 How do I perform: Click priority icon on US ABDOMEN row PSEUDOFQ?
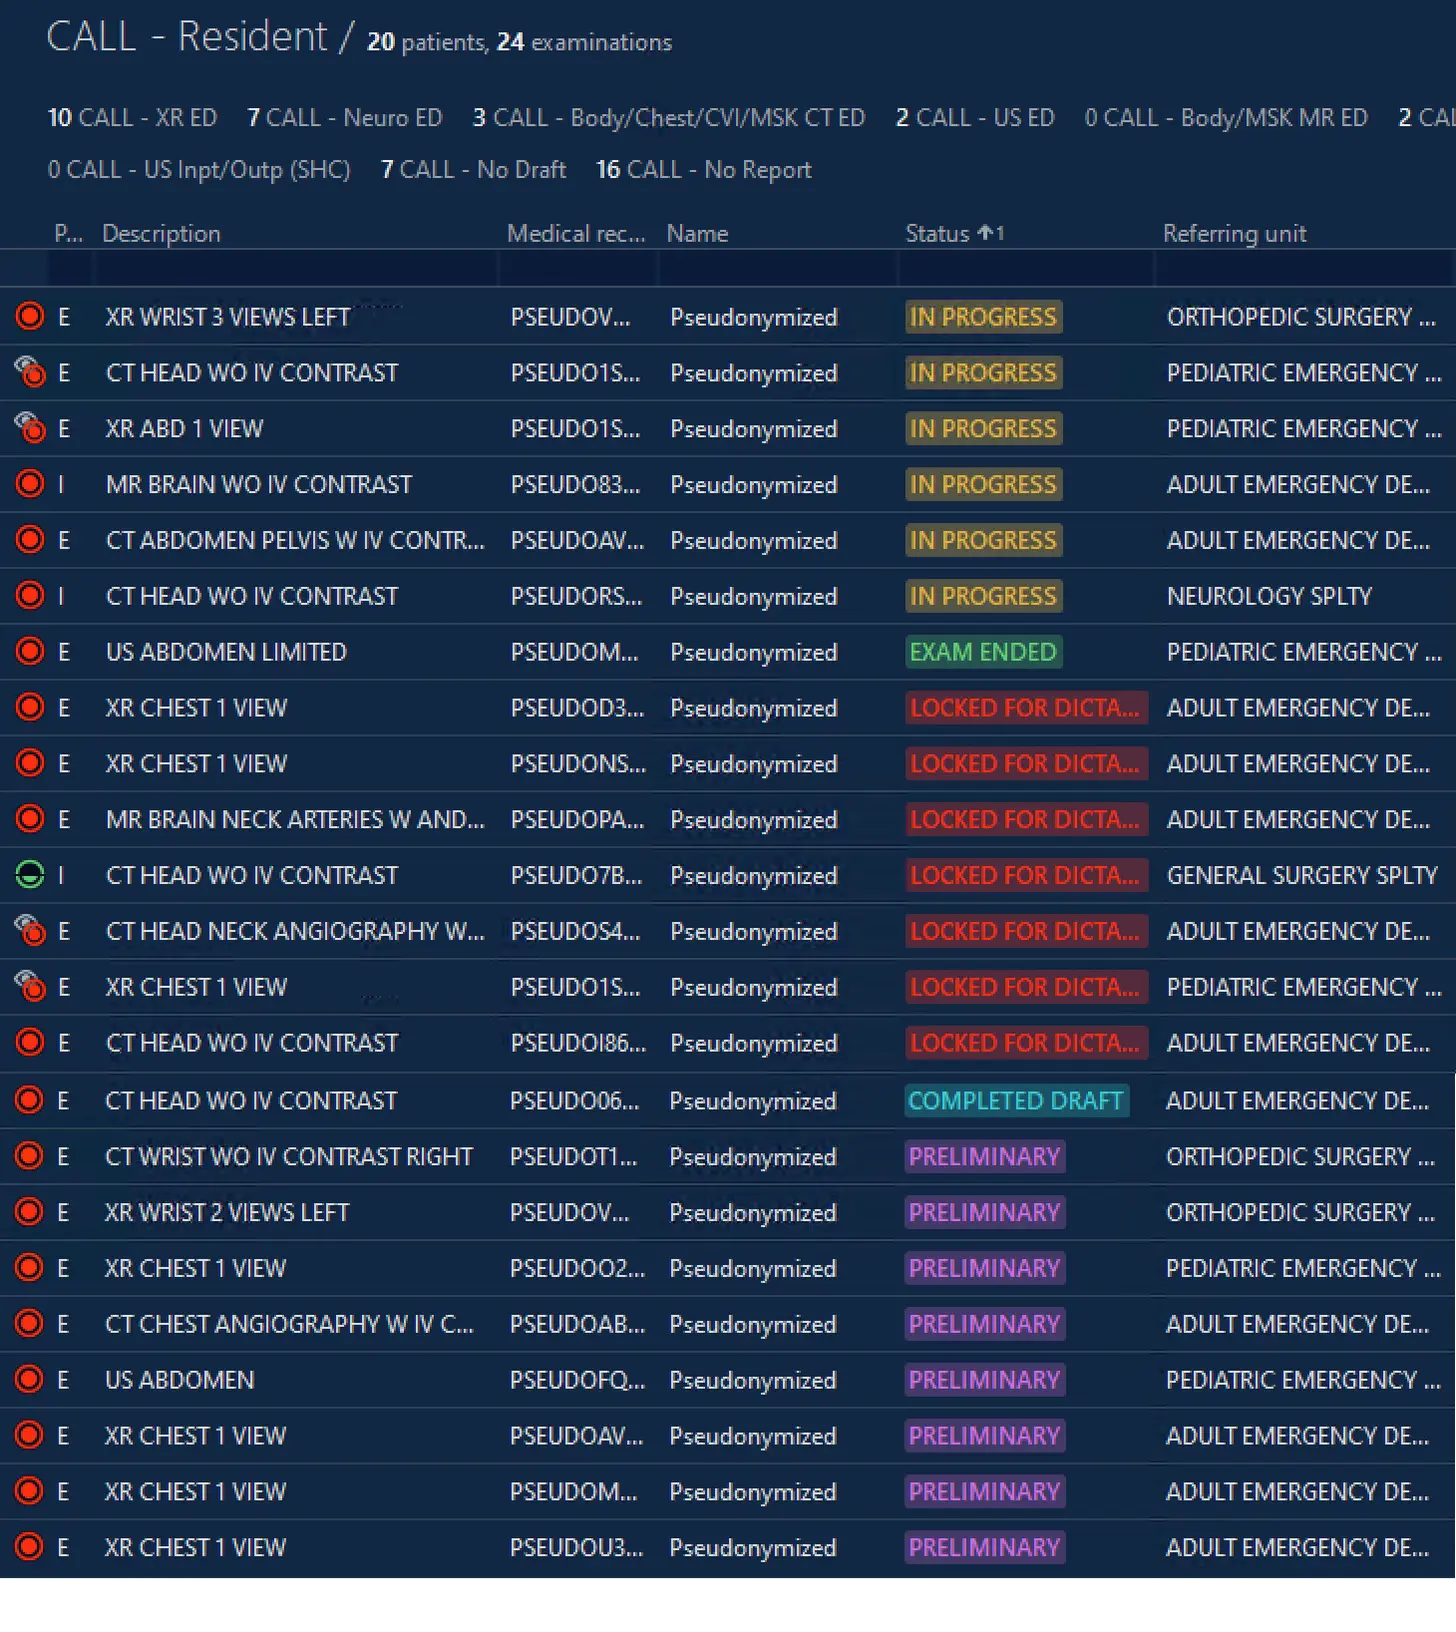(x=30, y=1380)
